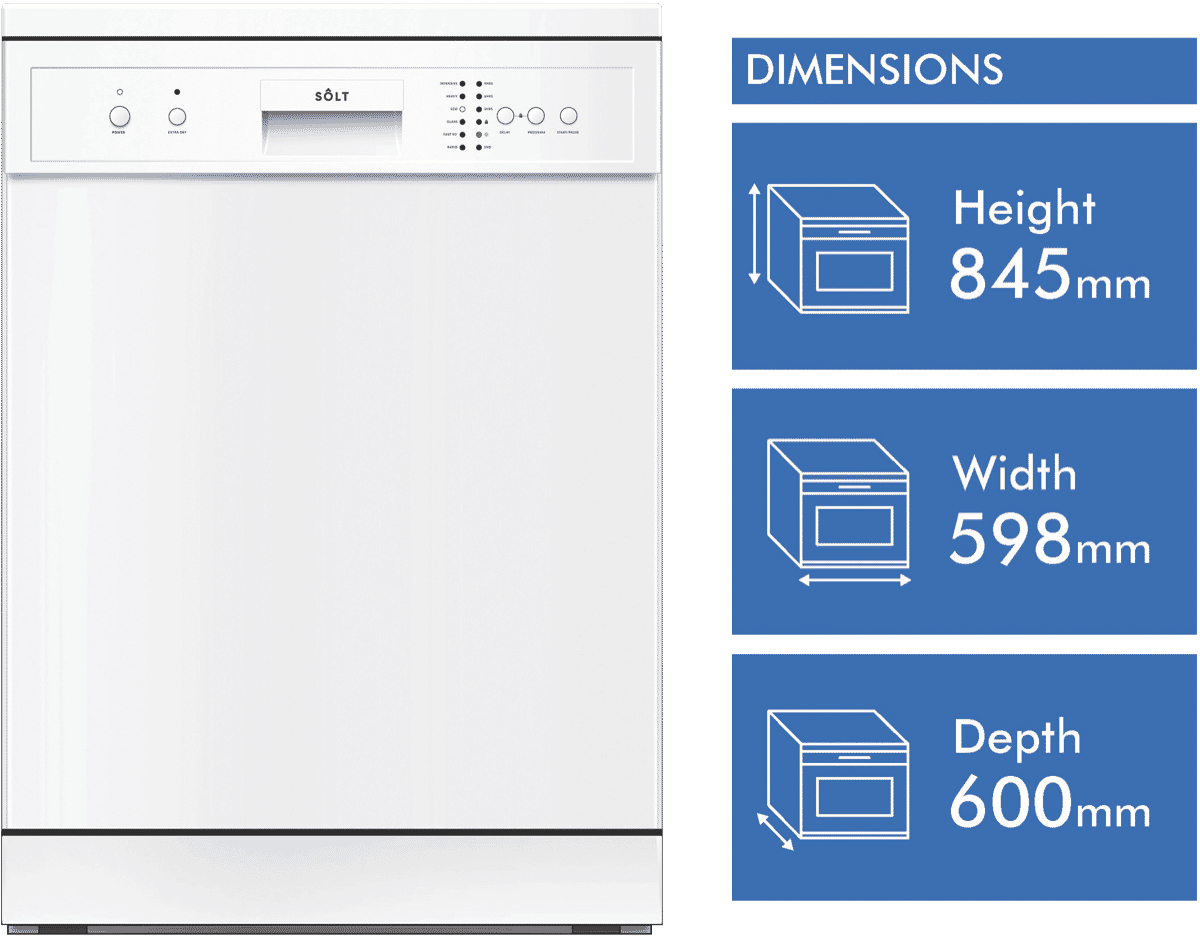Screen dimensions: 1200x938
Task: Toggle the END cycle indicator light
Action: (478, 147)
